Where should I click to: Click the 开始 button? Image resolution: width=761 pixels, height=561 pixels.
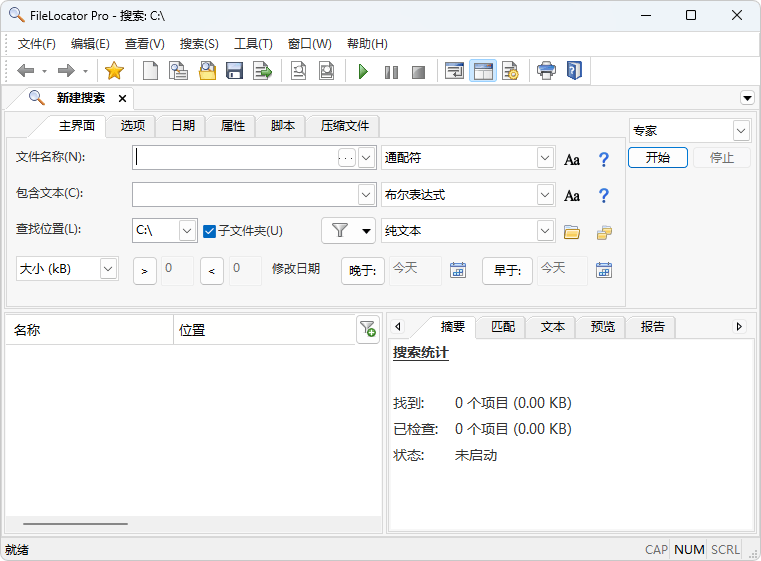658,158
